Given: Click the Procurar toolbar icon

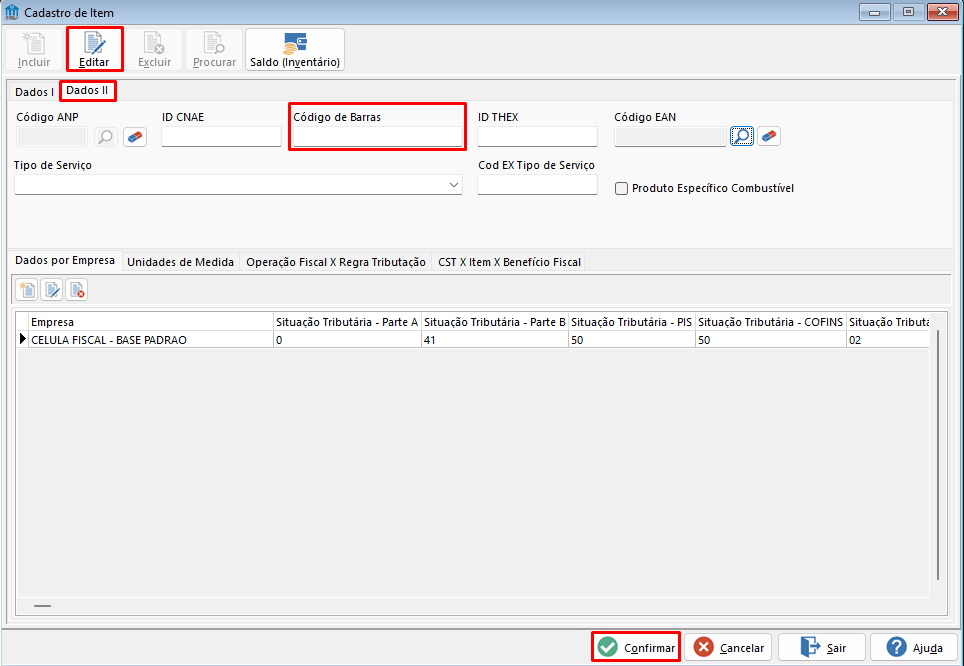Looking at the screenshot, I should tap(214, 49).
